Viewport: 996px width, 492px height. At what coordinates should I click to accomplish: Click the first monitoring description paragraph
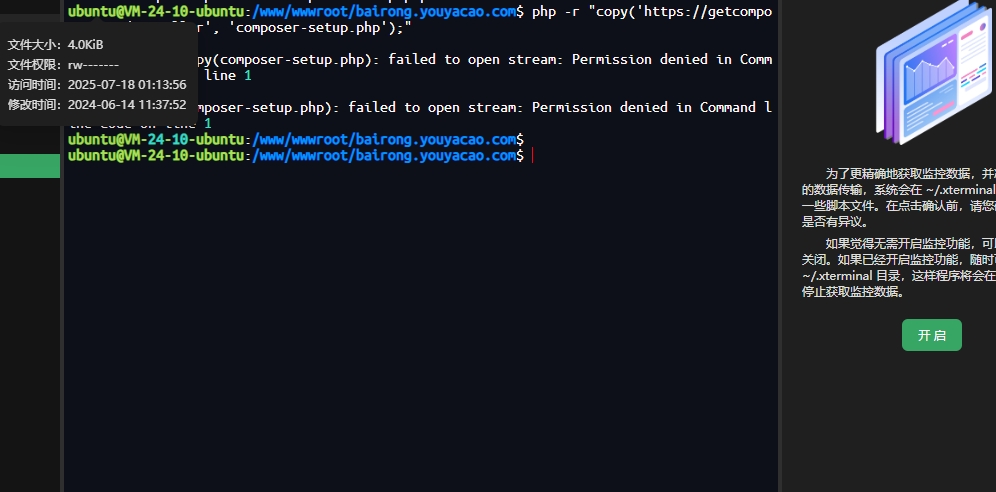tap(898, 197)
